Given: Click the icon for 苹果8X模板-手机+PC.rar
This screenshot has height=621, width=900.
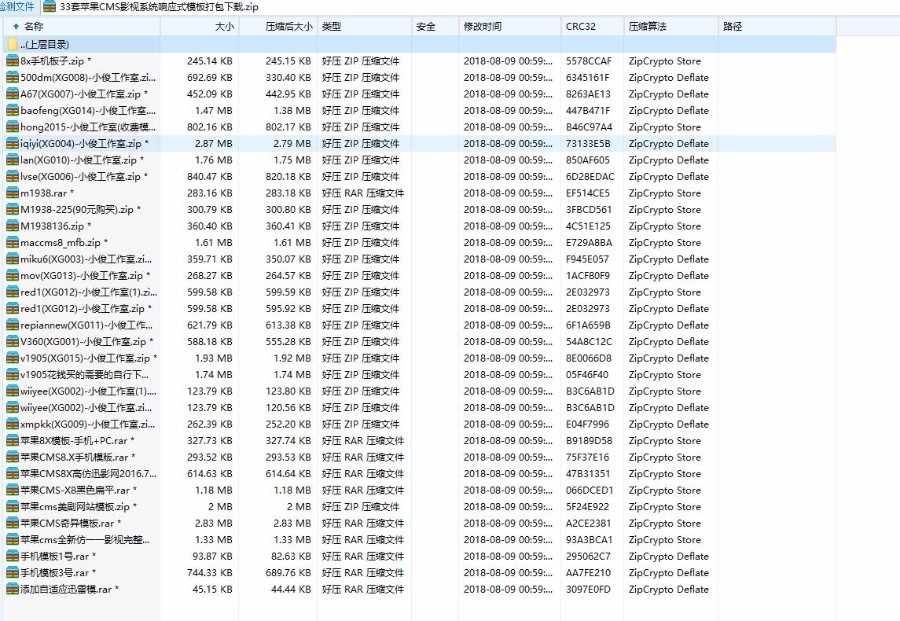Looking at the screenshot, I should (x=12, y=441).
